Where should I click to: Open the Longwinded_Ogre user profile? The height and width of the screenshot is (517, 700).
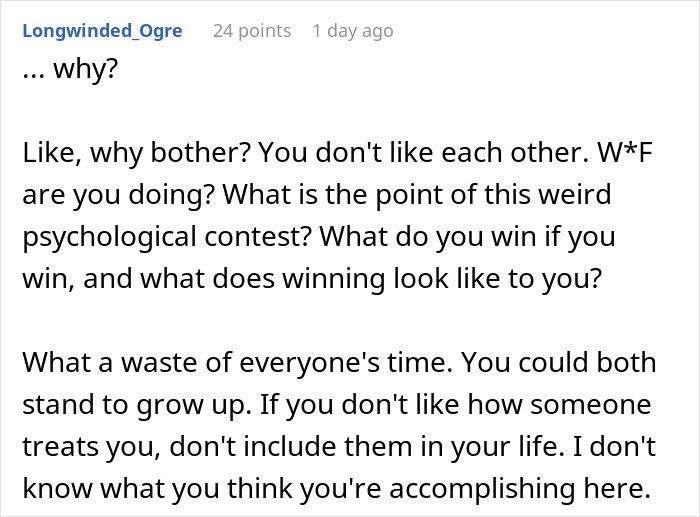pyautogui.click(x=102, y=31)
